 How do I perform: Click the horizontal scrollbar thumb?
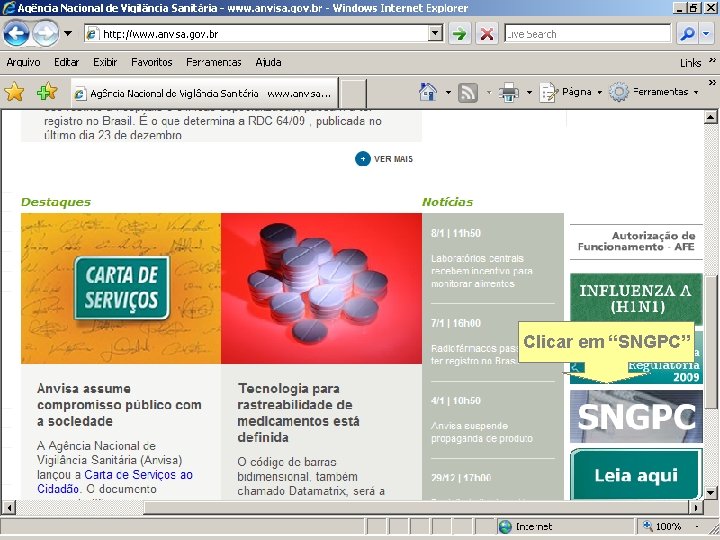(x=416, y=507)
